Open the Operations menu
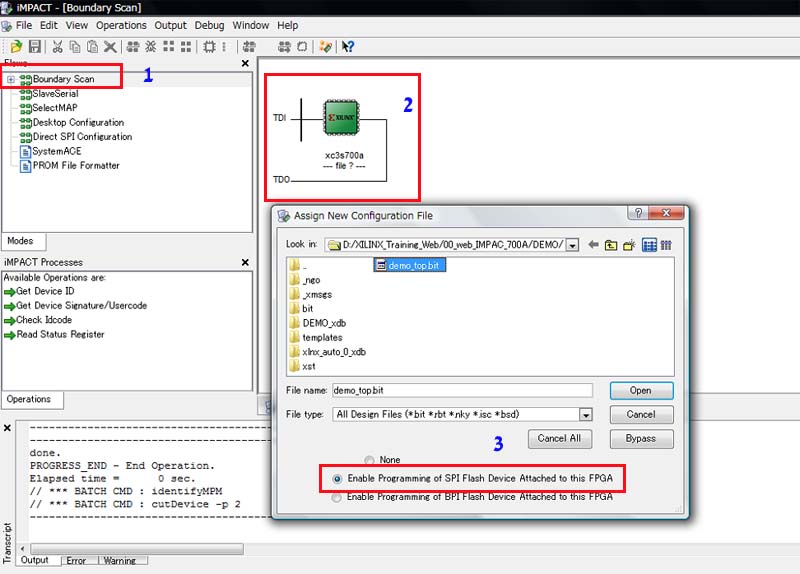Viewport: 800px width, 574px height. 121,26
